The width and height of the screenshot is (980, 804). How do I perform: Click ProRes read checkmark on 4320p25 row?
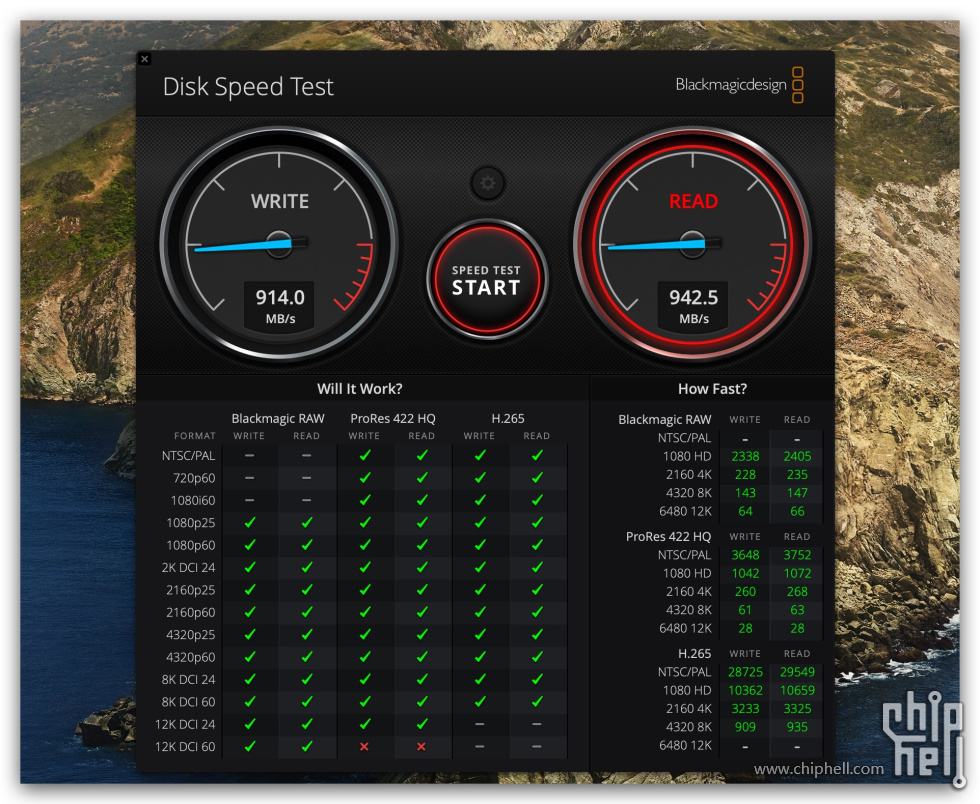422,635
